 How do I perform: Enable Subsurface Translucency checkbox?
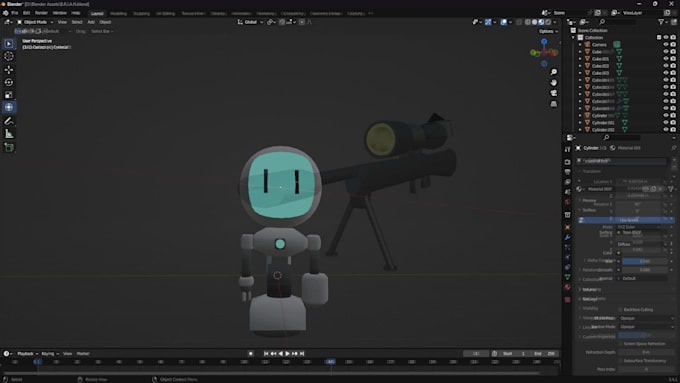(621, 360)
